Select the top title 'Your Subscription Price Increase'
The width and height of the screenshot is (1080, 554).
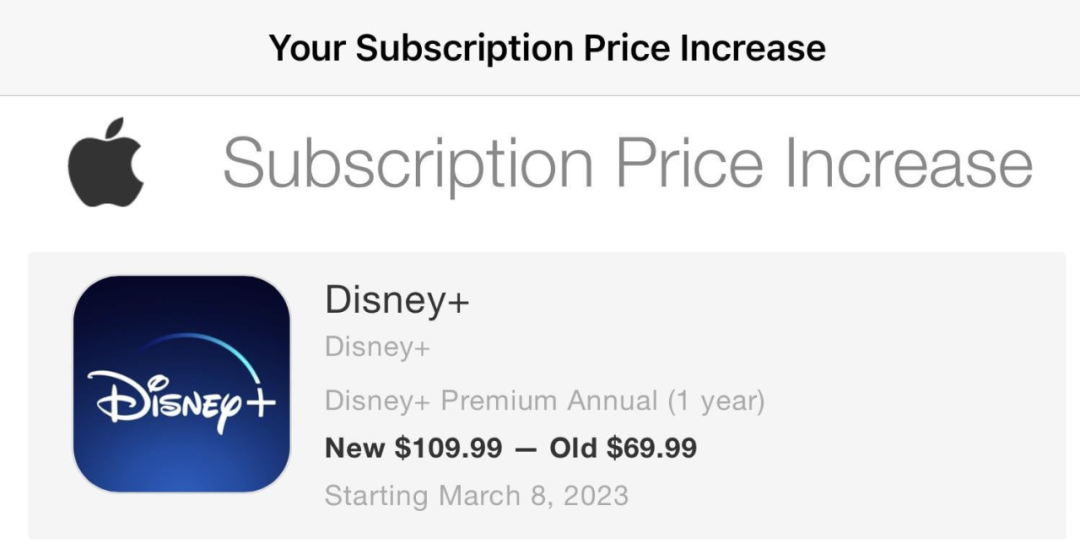coord(547,47)
